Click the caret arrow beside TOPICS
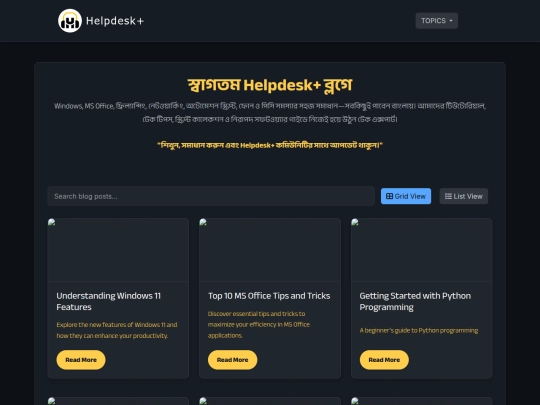 pyautogui.click(x=451, y=21)
